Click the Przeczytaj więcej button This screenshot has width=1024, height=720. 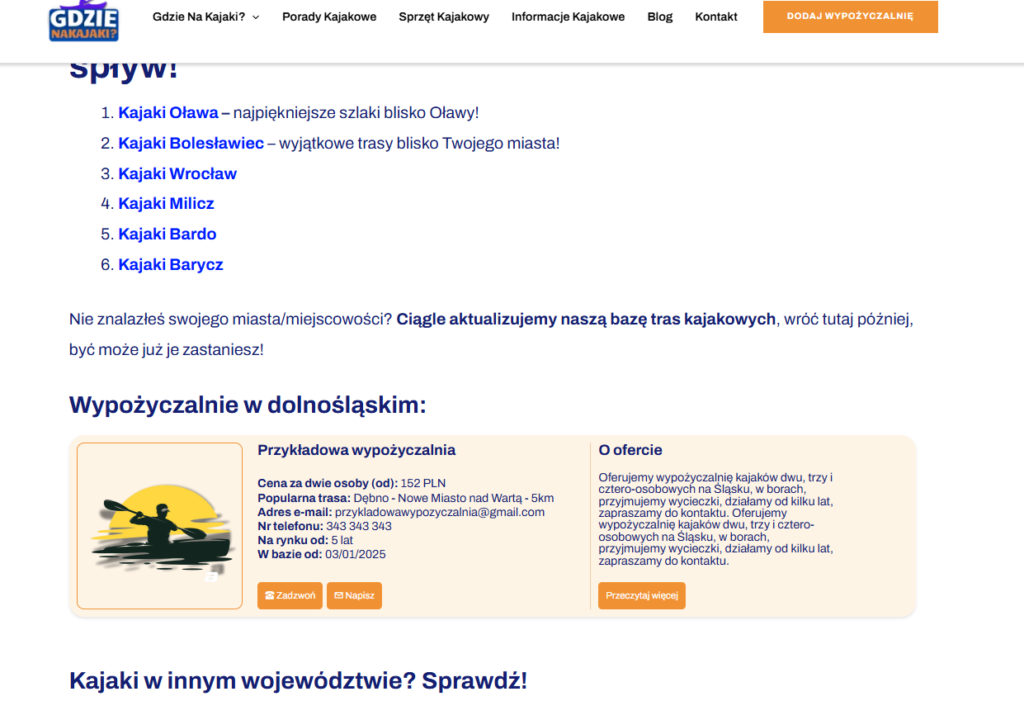click(641, 596)
